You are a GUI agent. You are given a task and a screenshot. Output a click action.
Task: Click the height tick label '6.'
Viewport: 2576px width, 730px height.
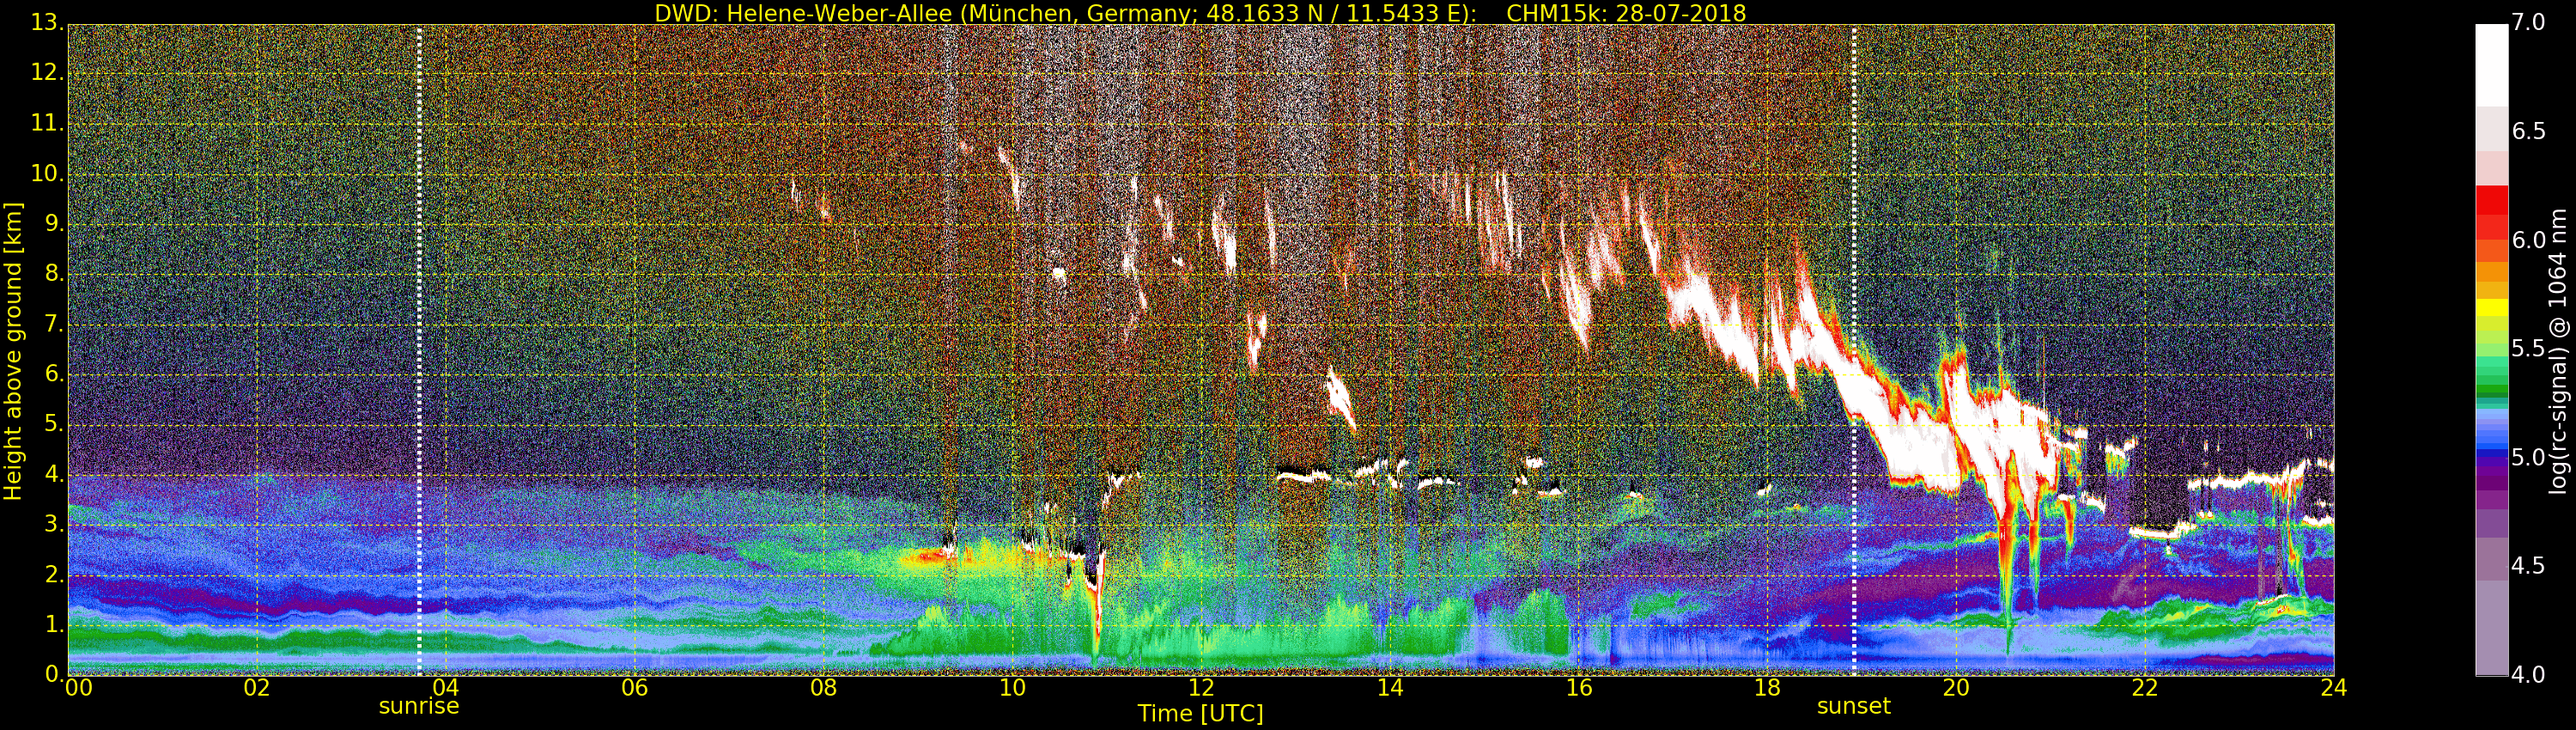54,373
